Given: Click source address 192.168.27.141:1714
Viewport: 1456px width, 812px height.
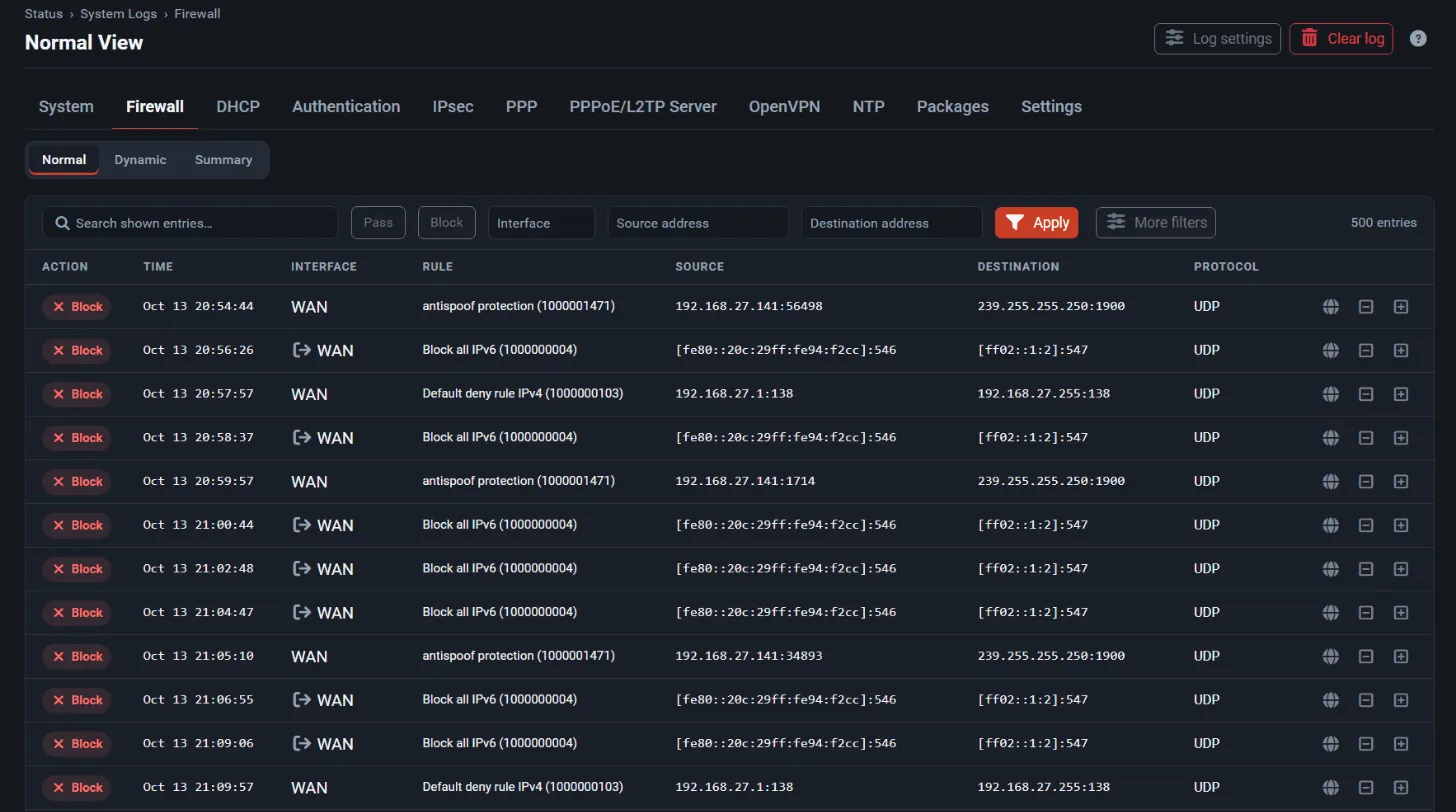Looking at the screenshot, I should (x=745, y=481).
